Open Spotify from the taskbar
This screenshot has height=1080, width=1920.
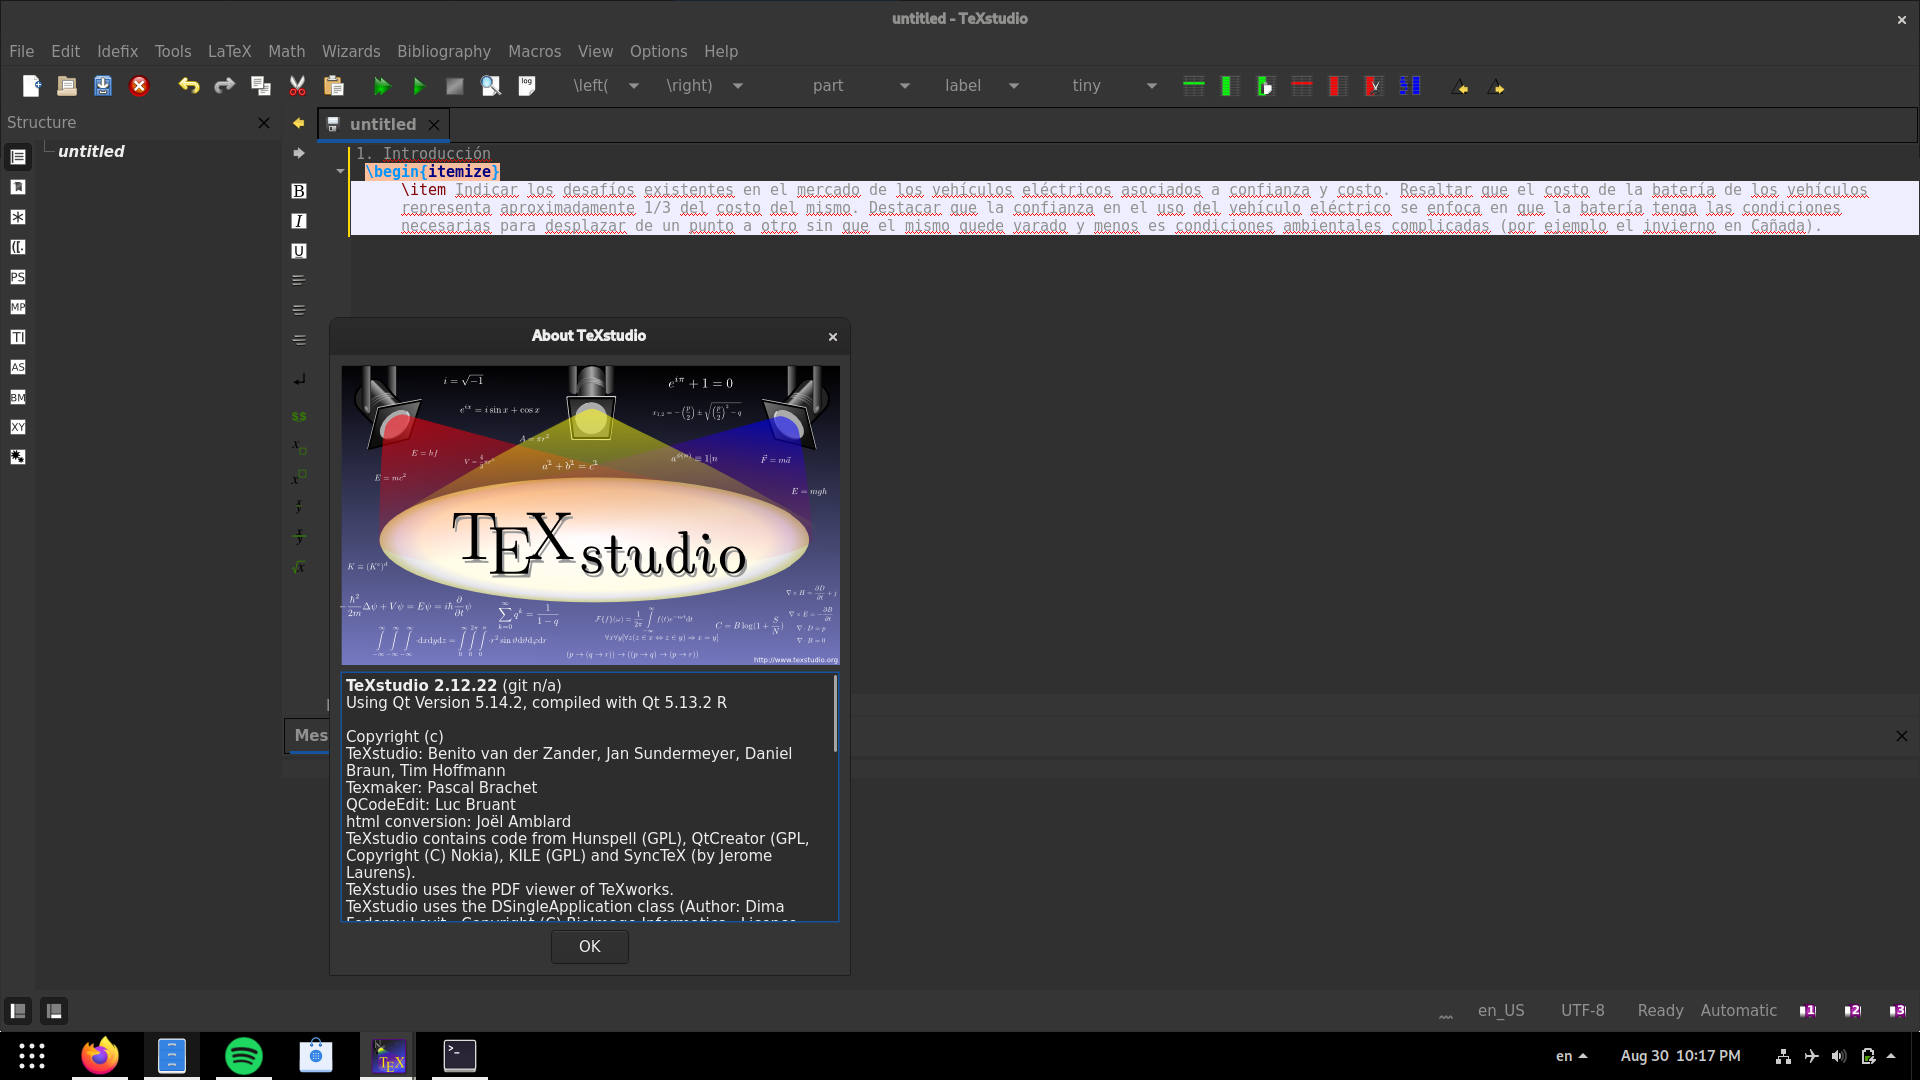pos(244,1056)
